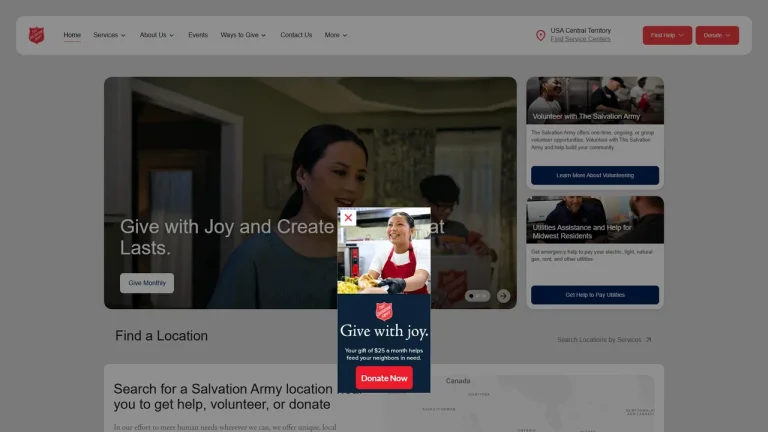Click Learn More About Volunteering button
Image resolution: width=768 pixels, height=432 pixels.
595,175
